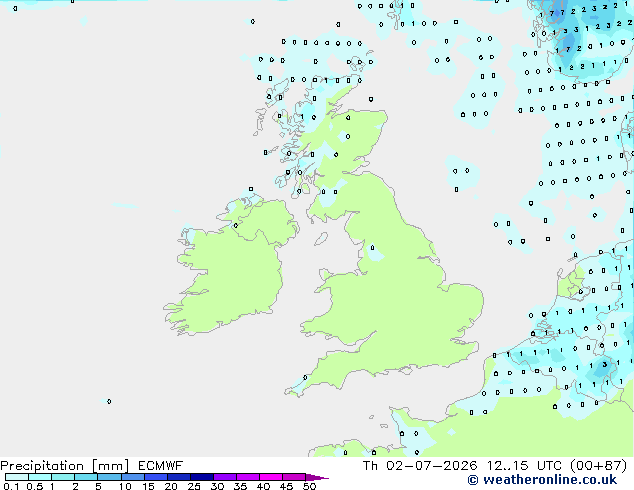The width and height of the screenshot is (634, 490).
Task: Pick the 40–45 mm magenta legend swatch
Action: [271, 477]
